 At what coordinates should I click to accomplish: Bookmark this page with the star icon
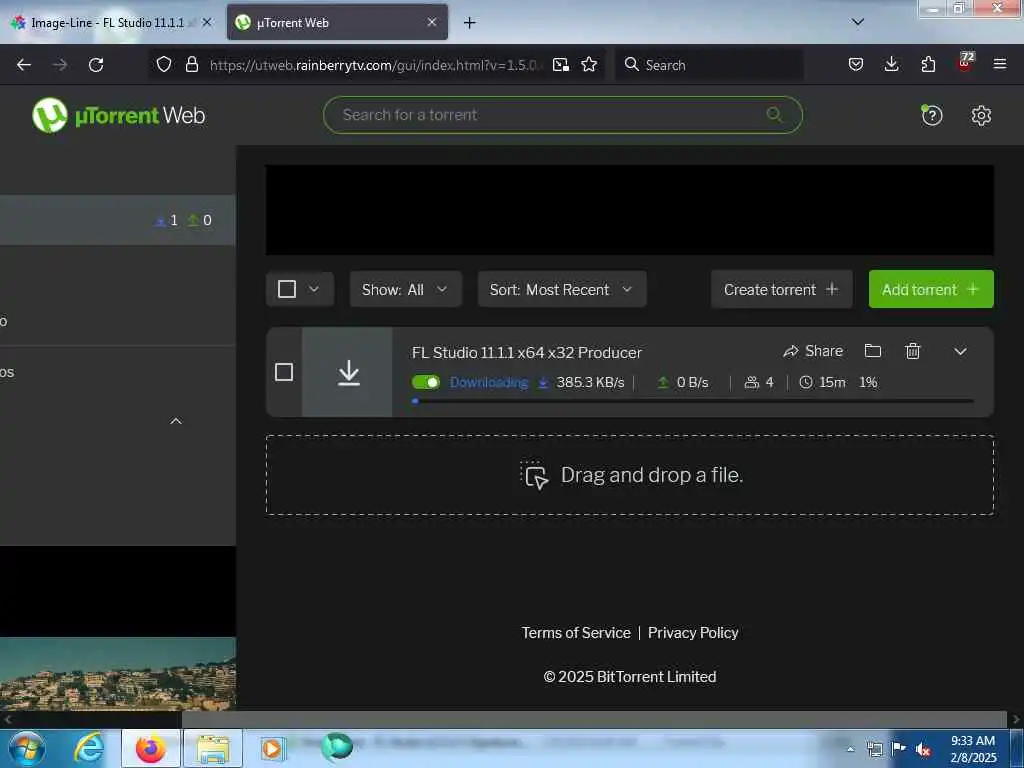(x=589, y=64)
